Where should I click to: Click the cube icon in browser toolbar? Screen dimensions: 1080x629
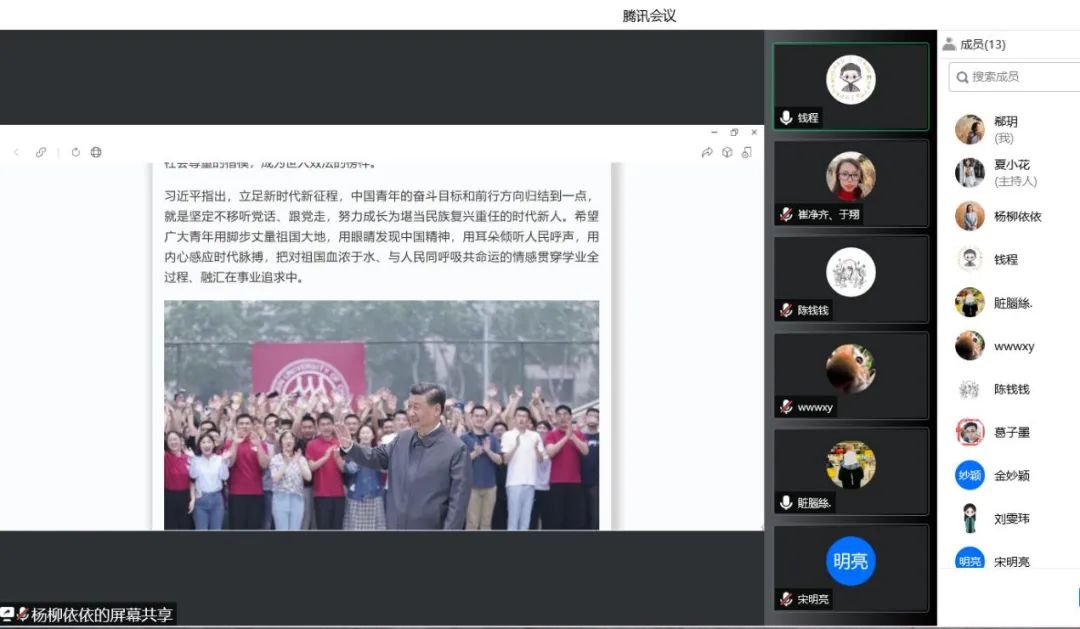click(x=727, y=152)
